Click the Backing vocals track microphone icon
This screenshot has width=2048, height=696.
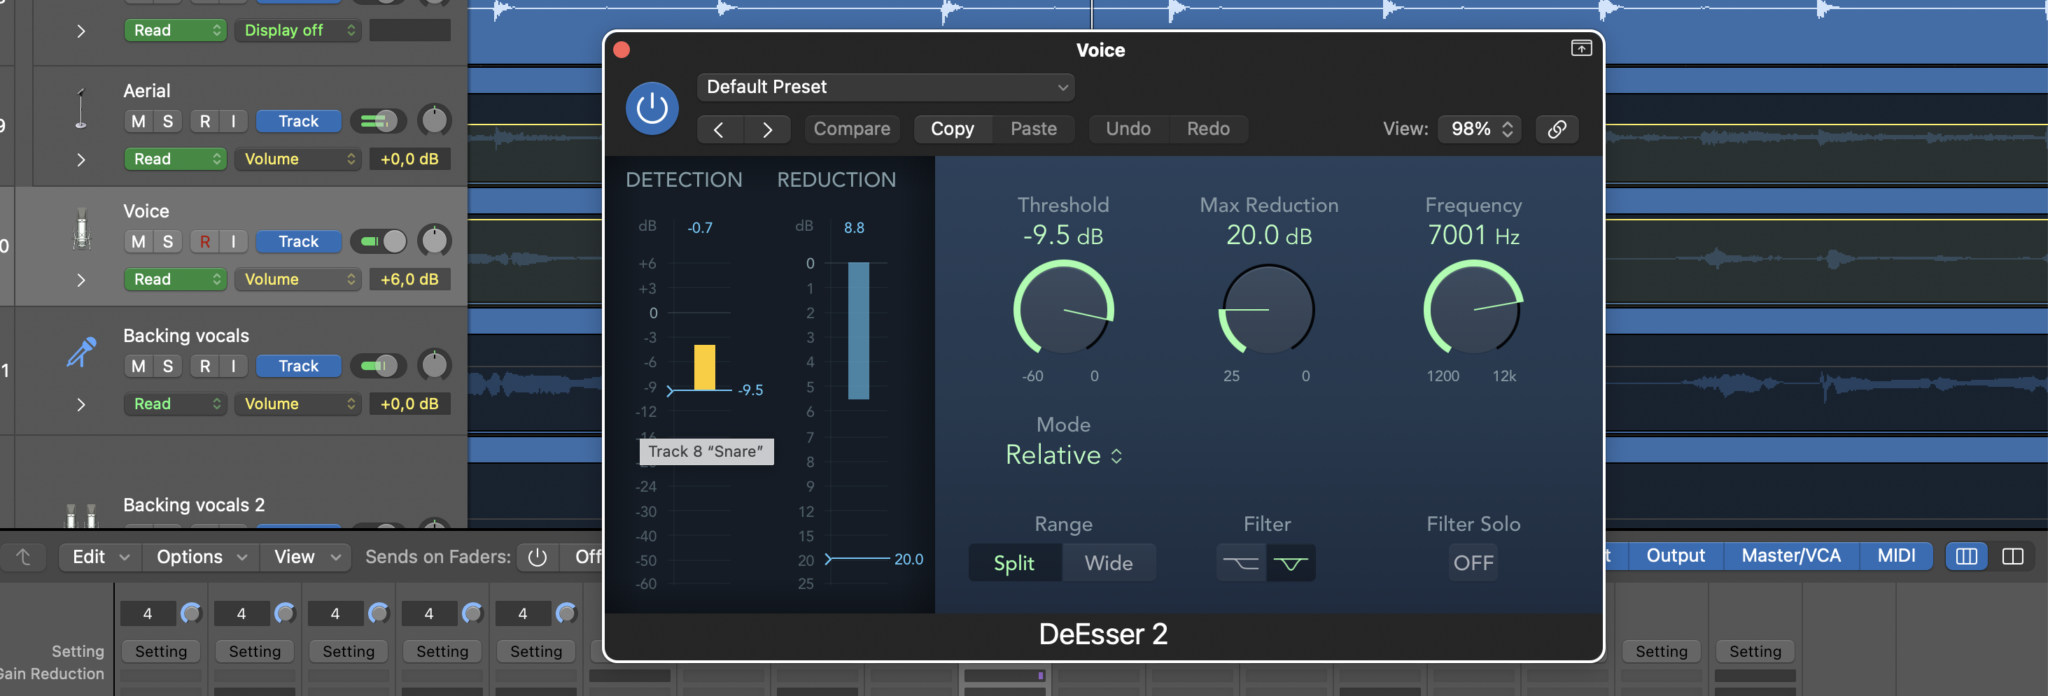81,352
